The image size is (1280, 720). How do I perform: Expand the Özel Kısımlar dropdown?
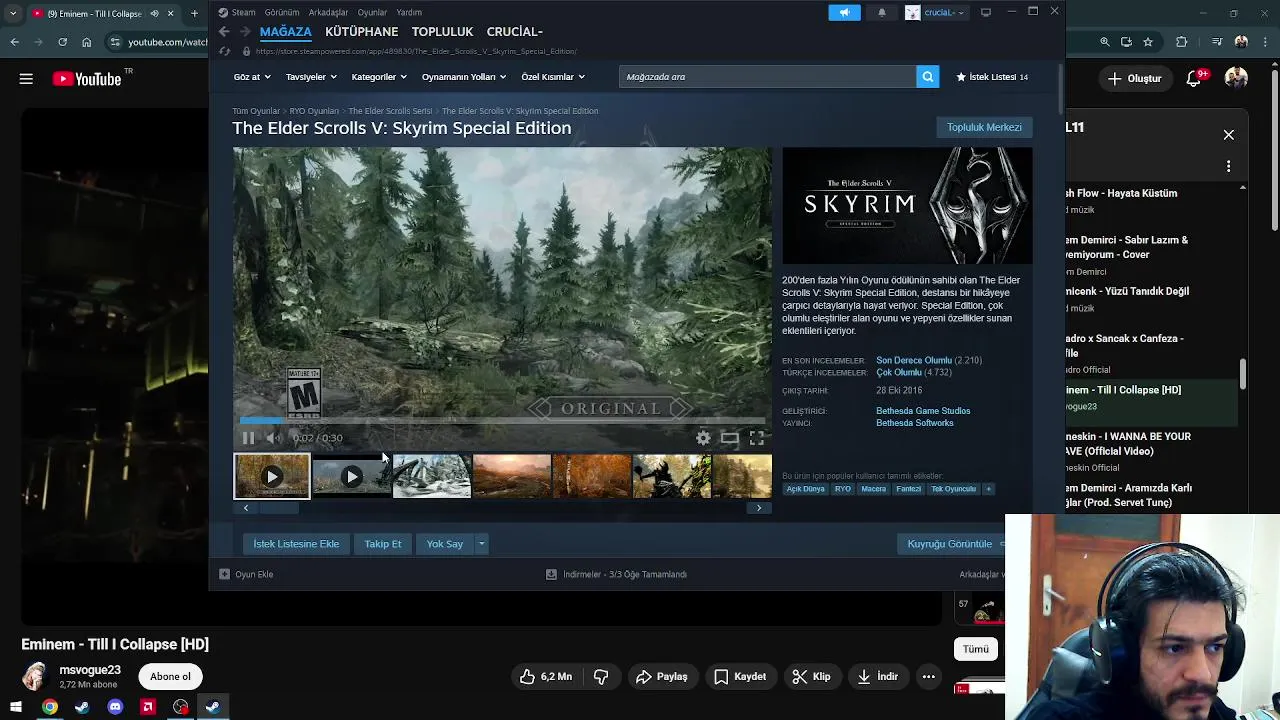click(x=553, y=77)
